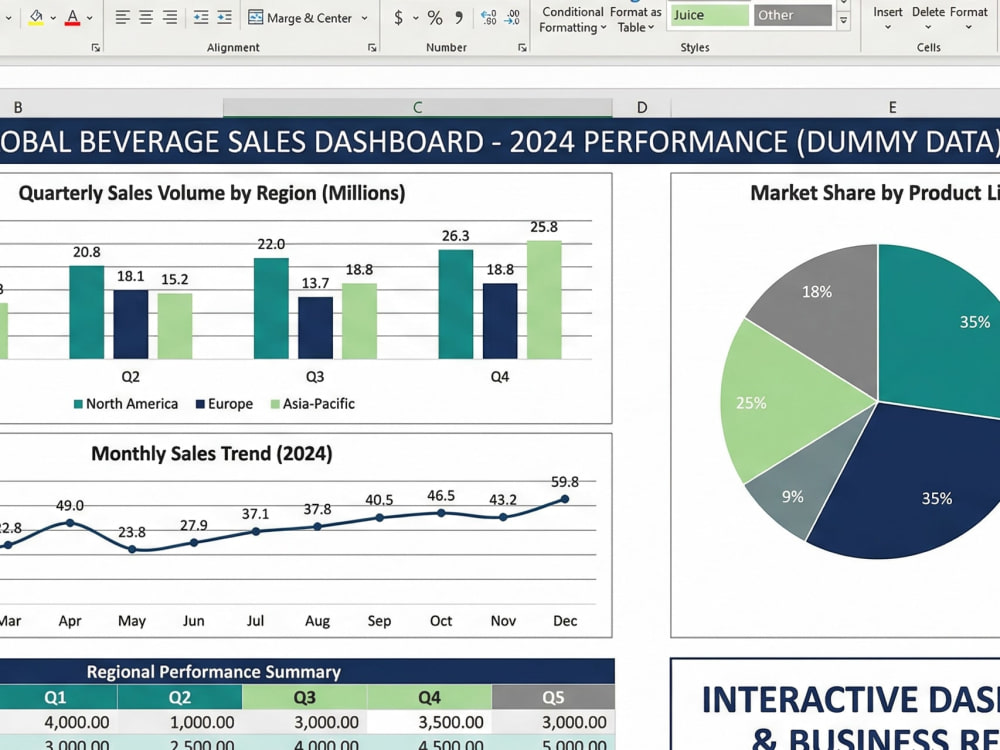1000x750 pixels.
Task: Open the Number group dialog launcher
Action: pos(522,47)
